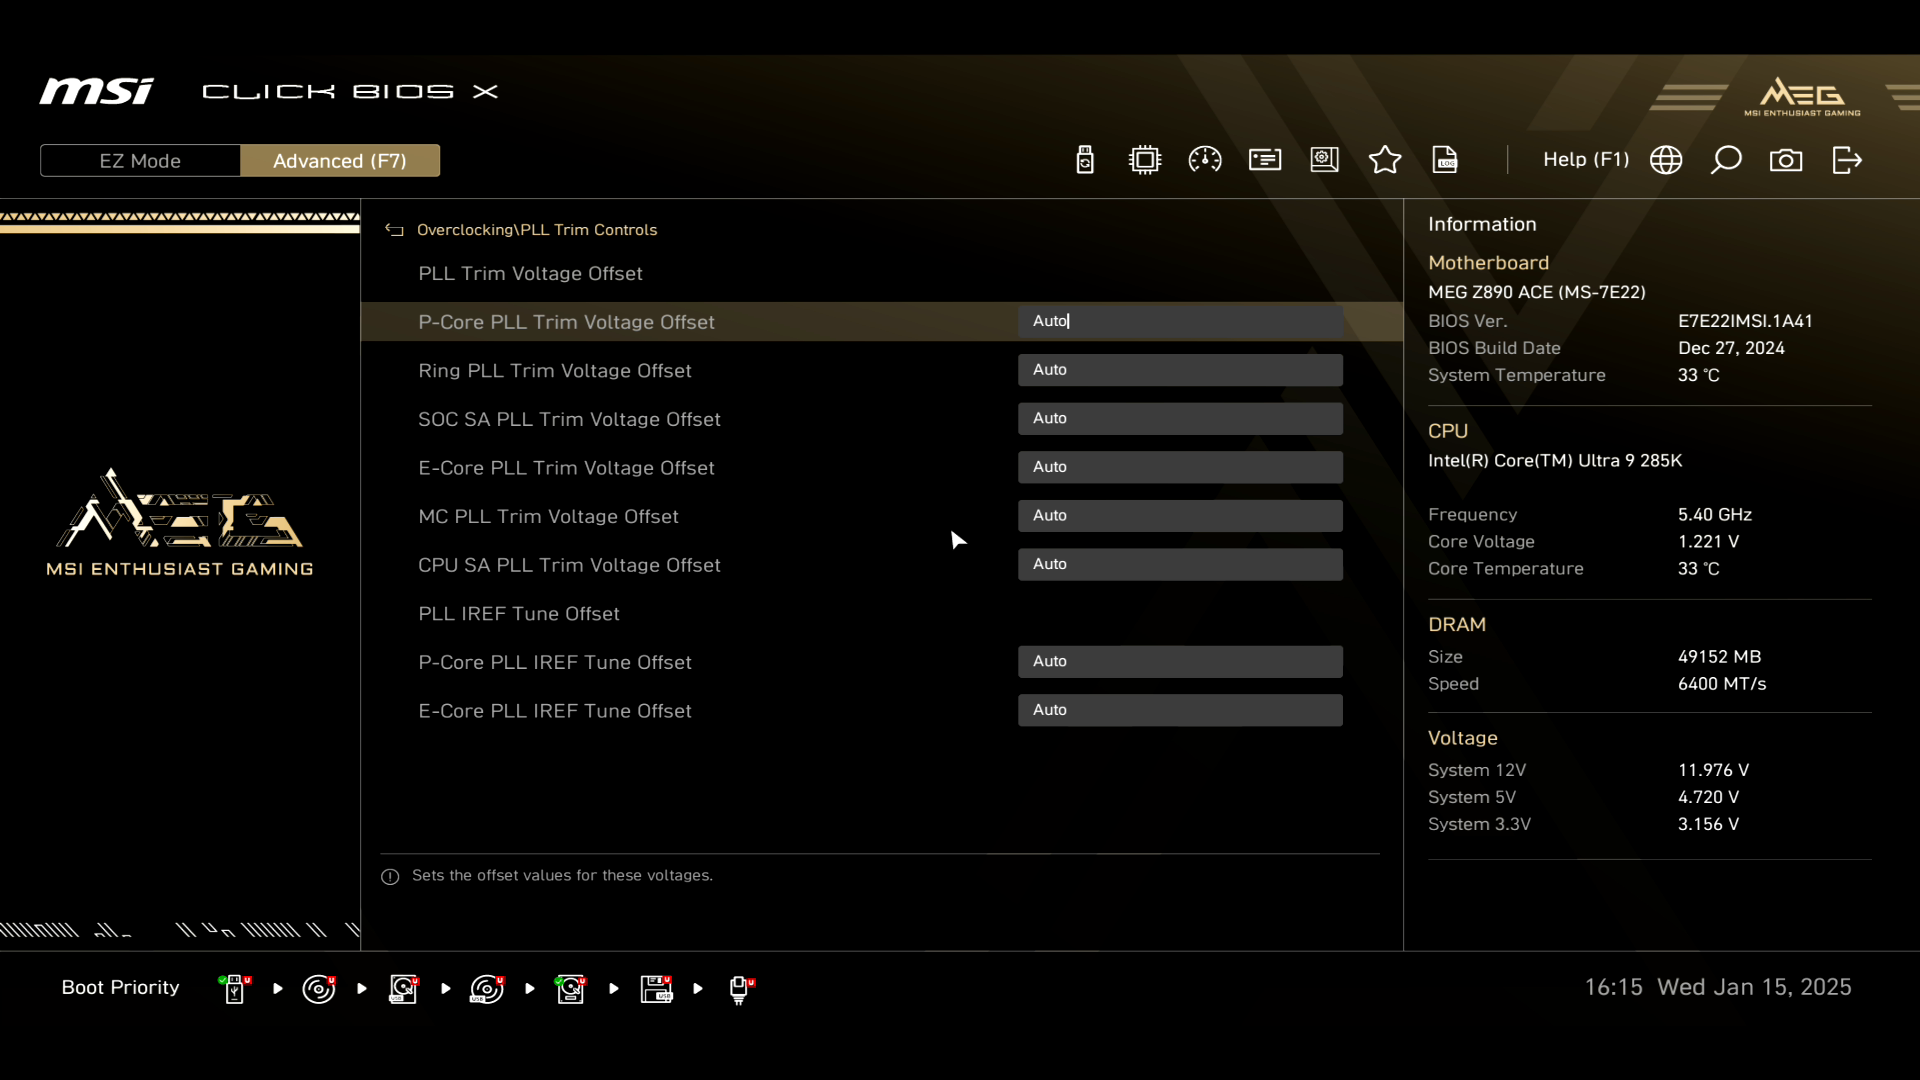The width and height of the screenshot is (1920, 1080).
Task: Select the USB floppy boot priority icon
Action: coord(656,989)
